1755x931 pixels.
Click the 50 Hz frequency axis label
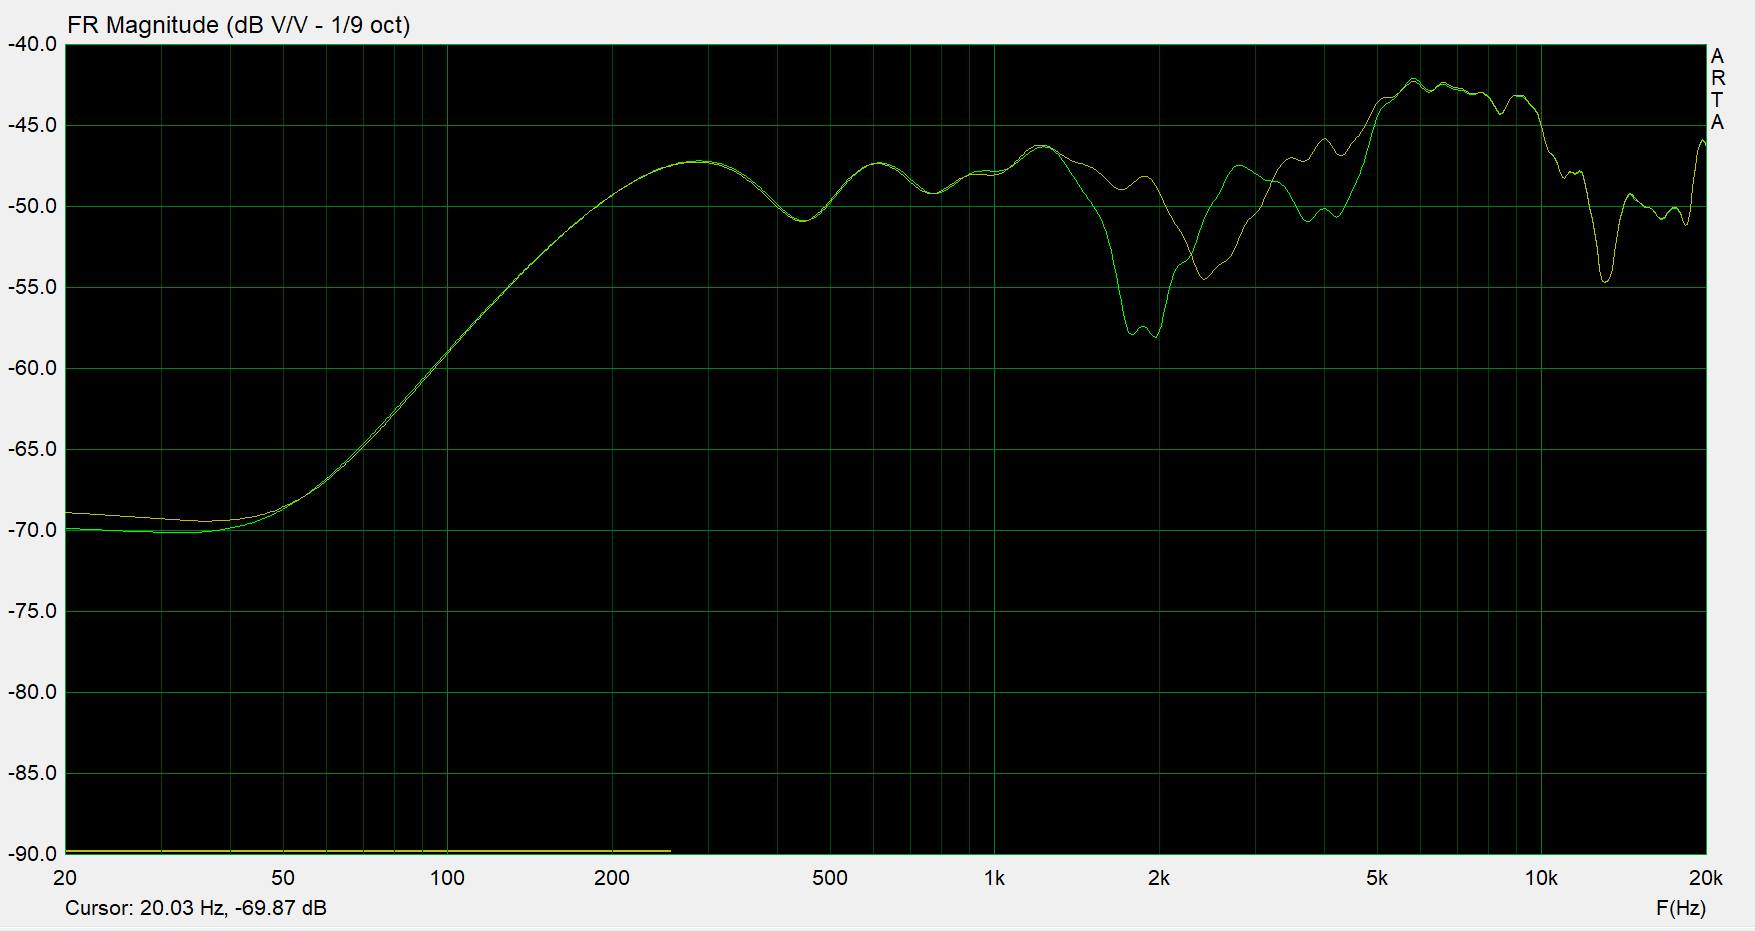click(283, 878)
